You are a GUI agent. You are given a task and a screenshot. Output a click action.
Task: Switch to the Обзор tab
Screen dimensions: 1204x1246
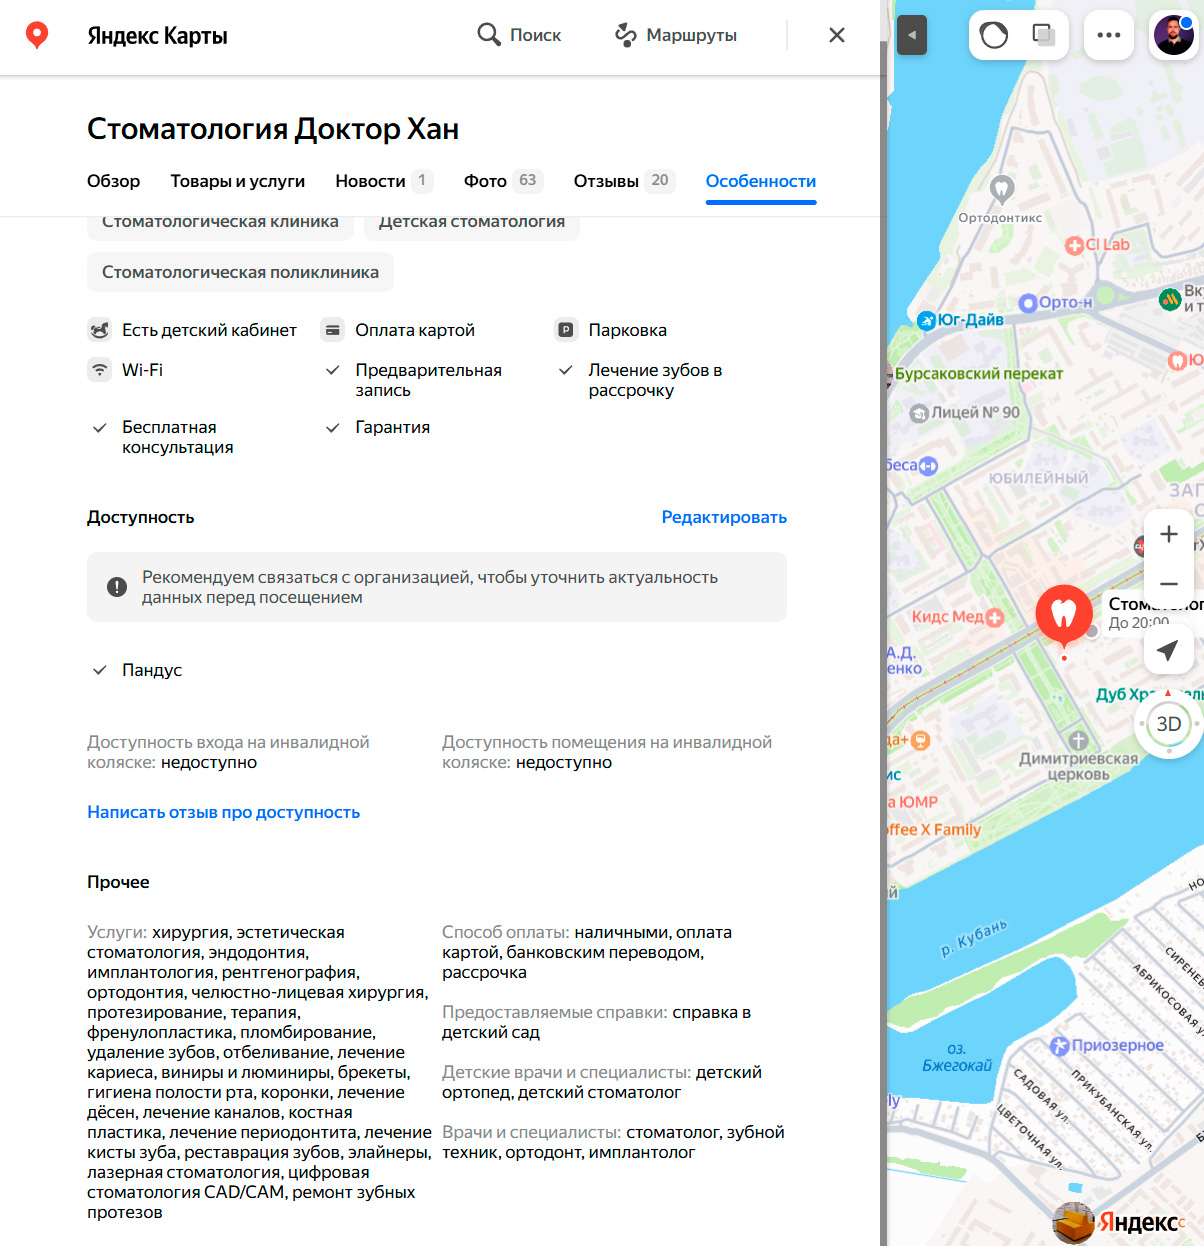(x=114, y=181)
